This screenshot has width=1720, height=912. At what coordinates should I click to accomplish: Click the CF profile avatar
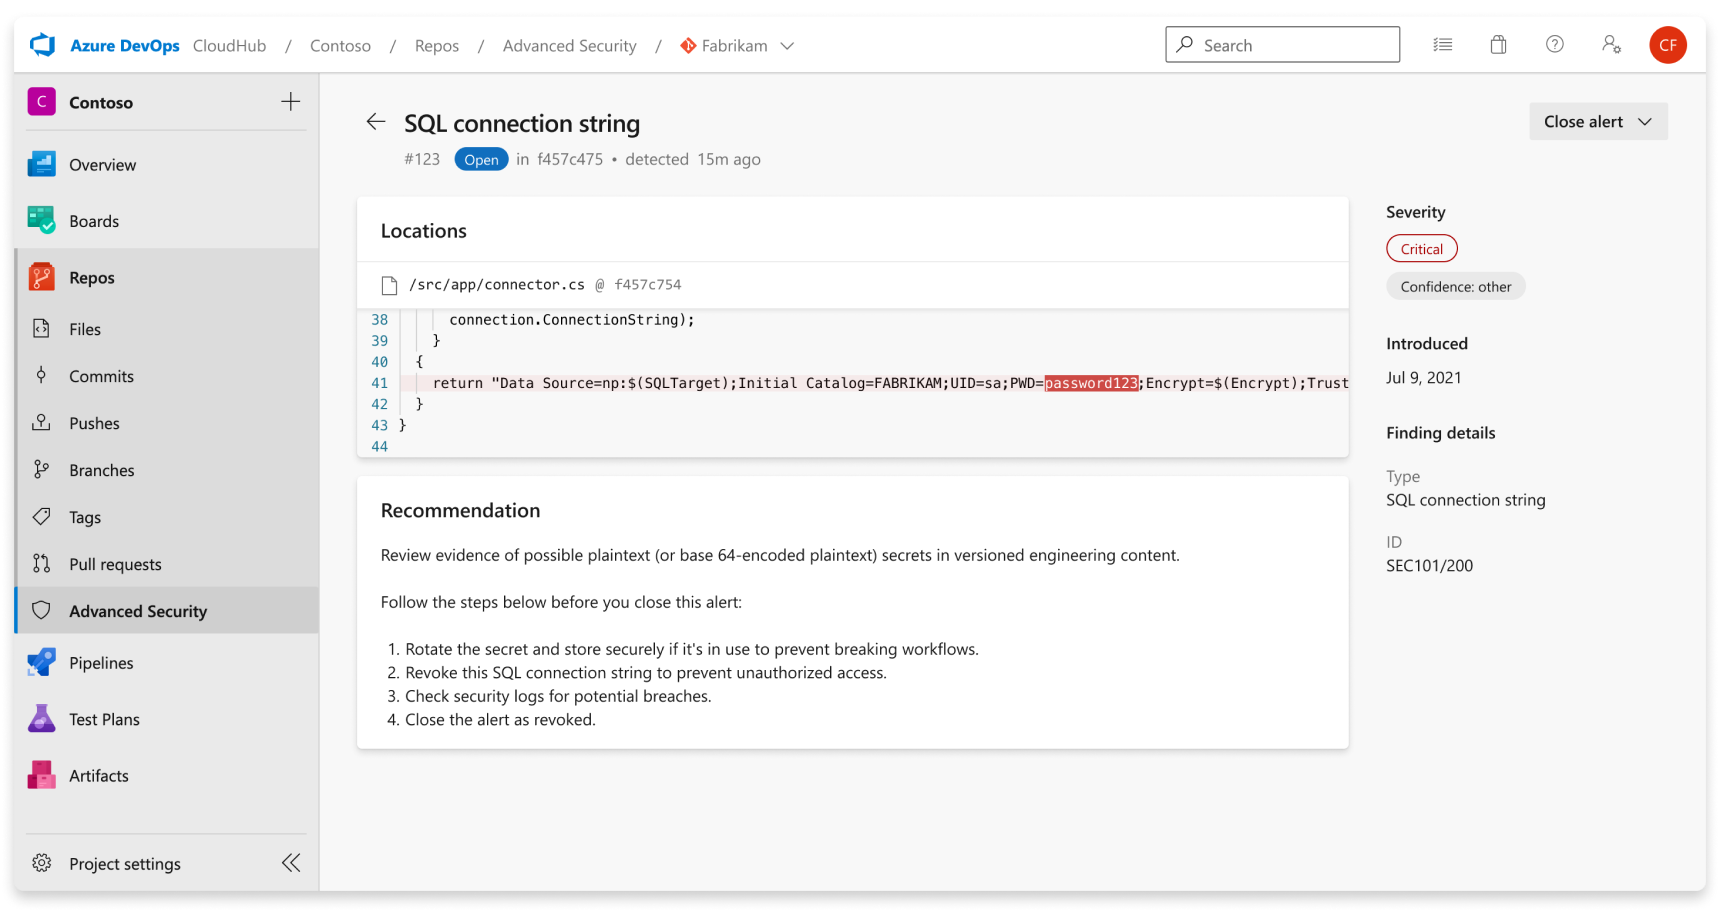click(x=1667, y=45)
